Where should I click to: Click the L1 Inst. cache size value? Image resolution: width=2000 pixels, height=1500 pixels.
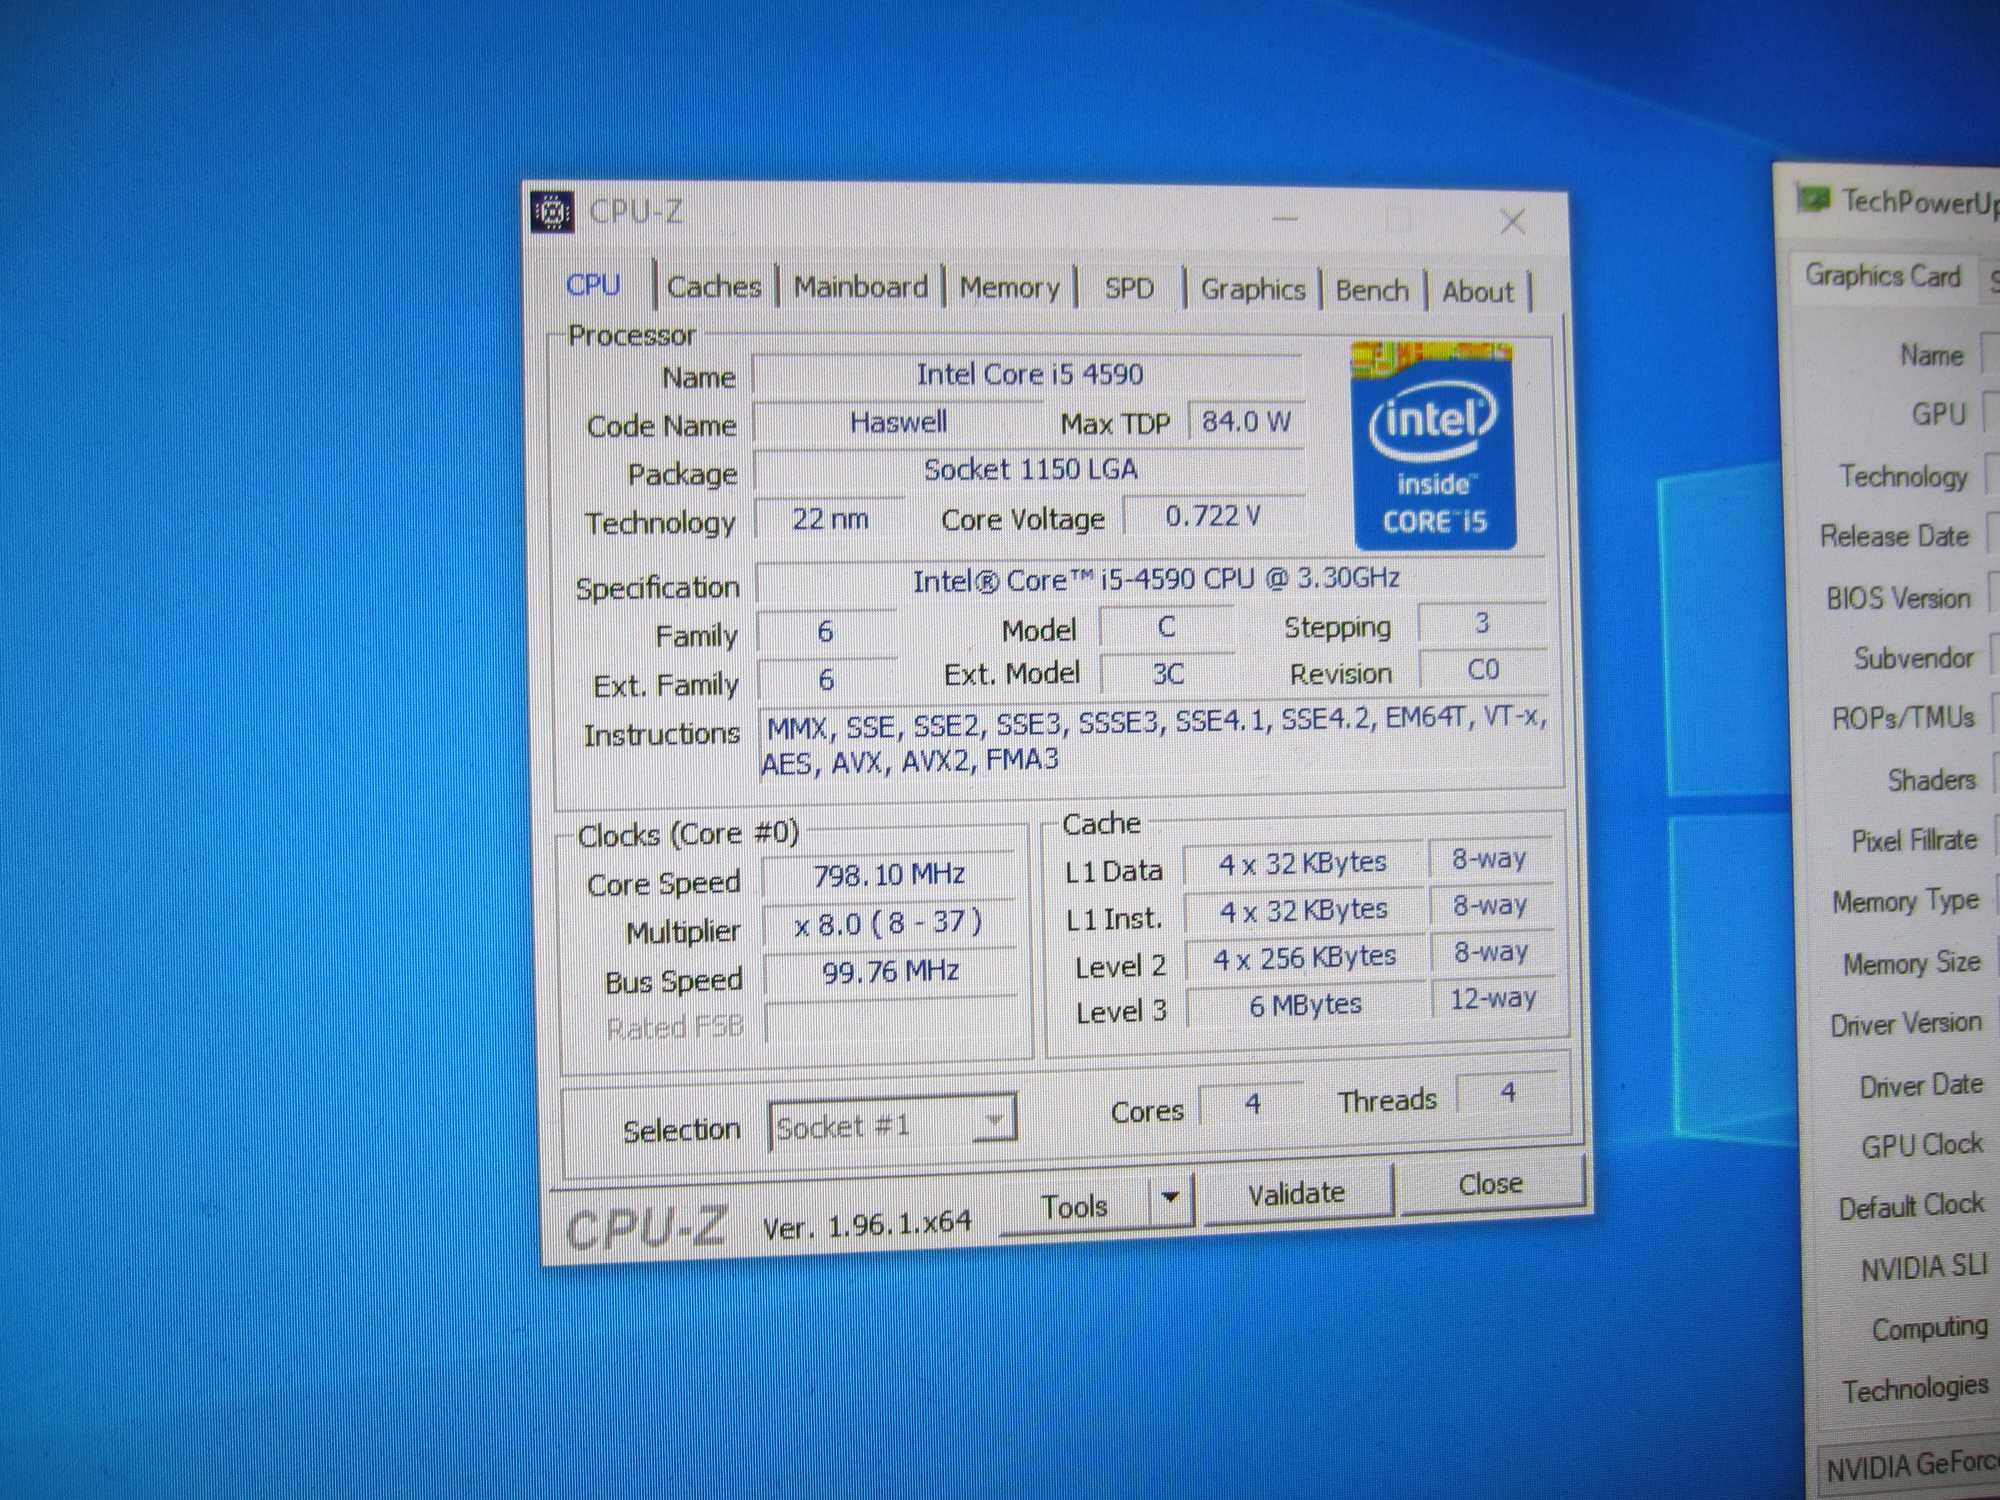click(1304, 910)
